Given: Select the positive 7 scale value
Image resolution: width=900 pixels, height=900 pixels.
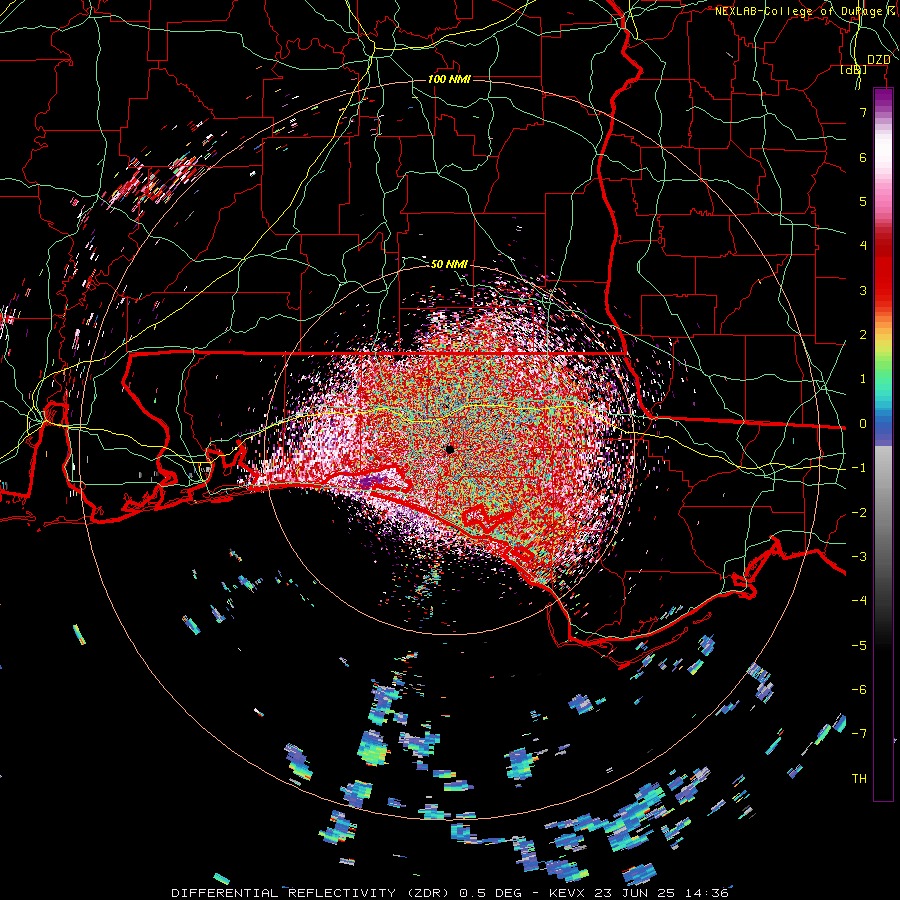Looking at the screenshot, I should pyautogui.click(x=863, y=112).
